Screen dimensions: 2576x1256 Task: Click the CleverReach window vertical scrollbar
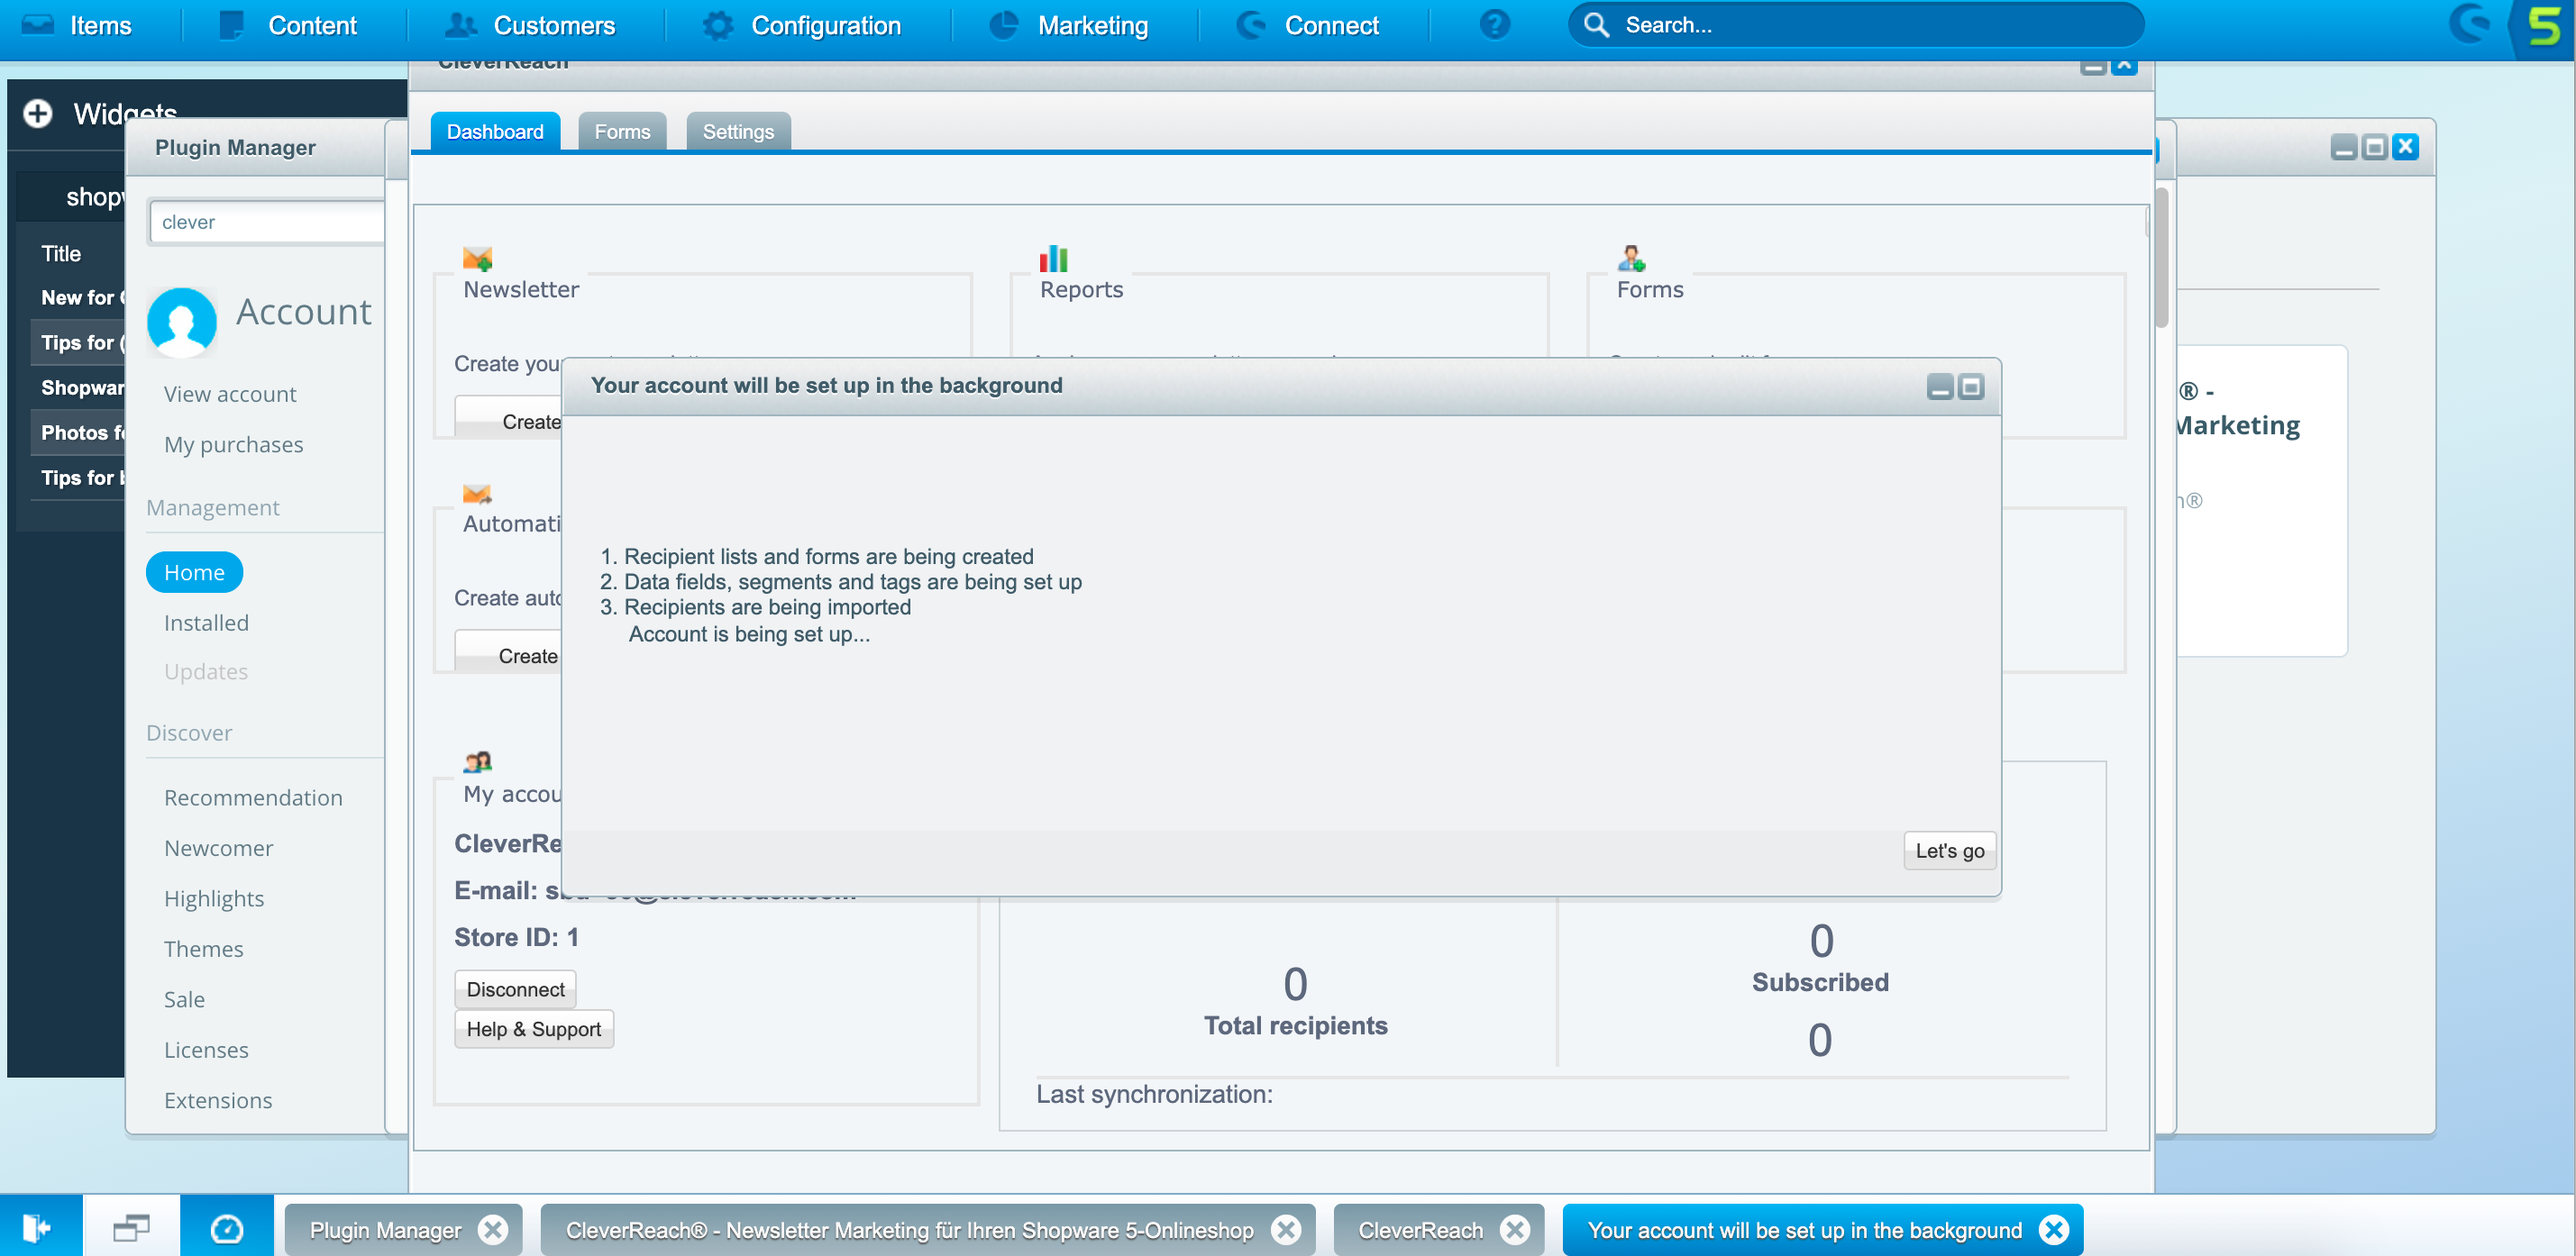coord(2161,258)
